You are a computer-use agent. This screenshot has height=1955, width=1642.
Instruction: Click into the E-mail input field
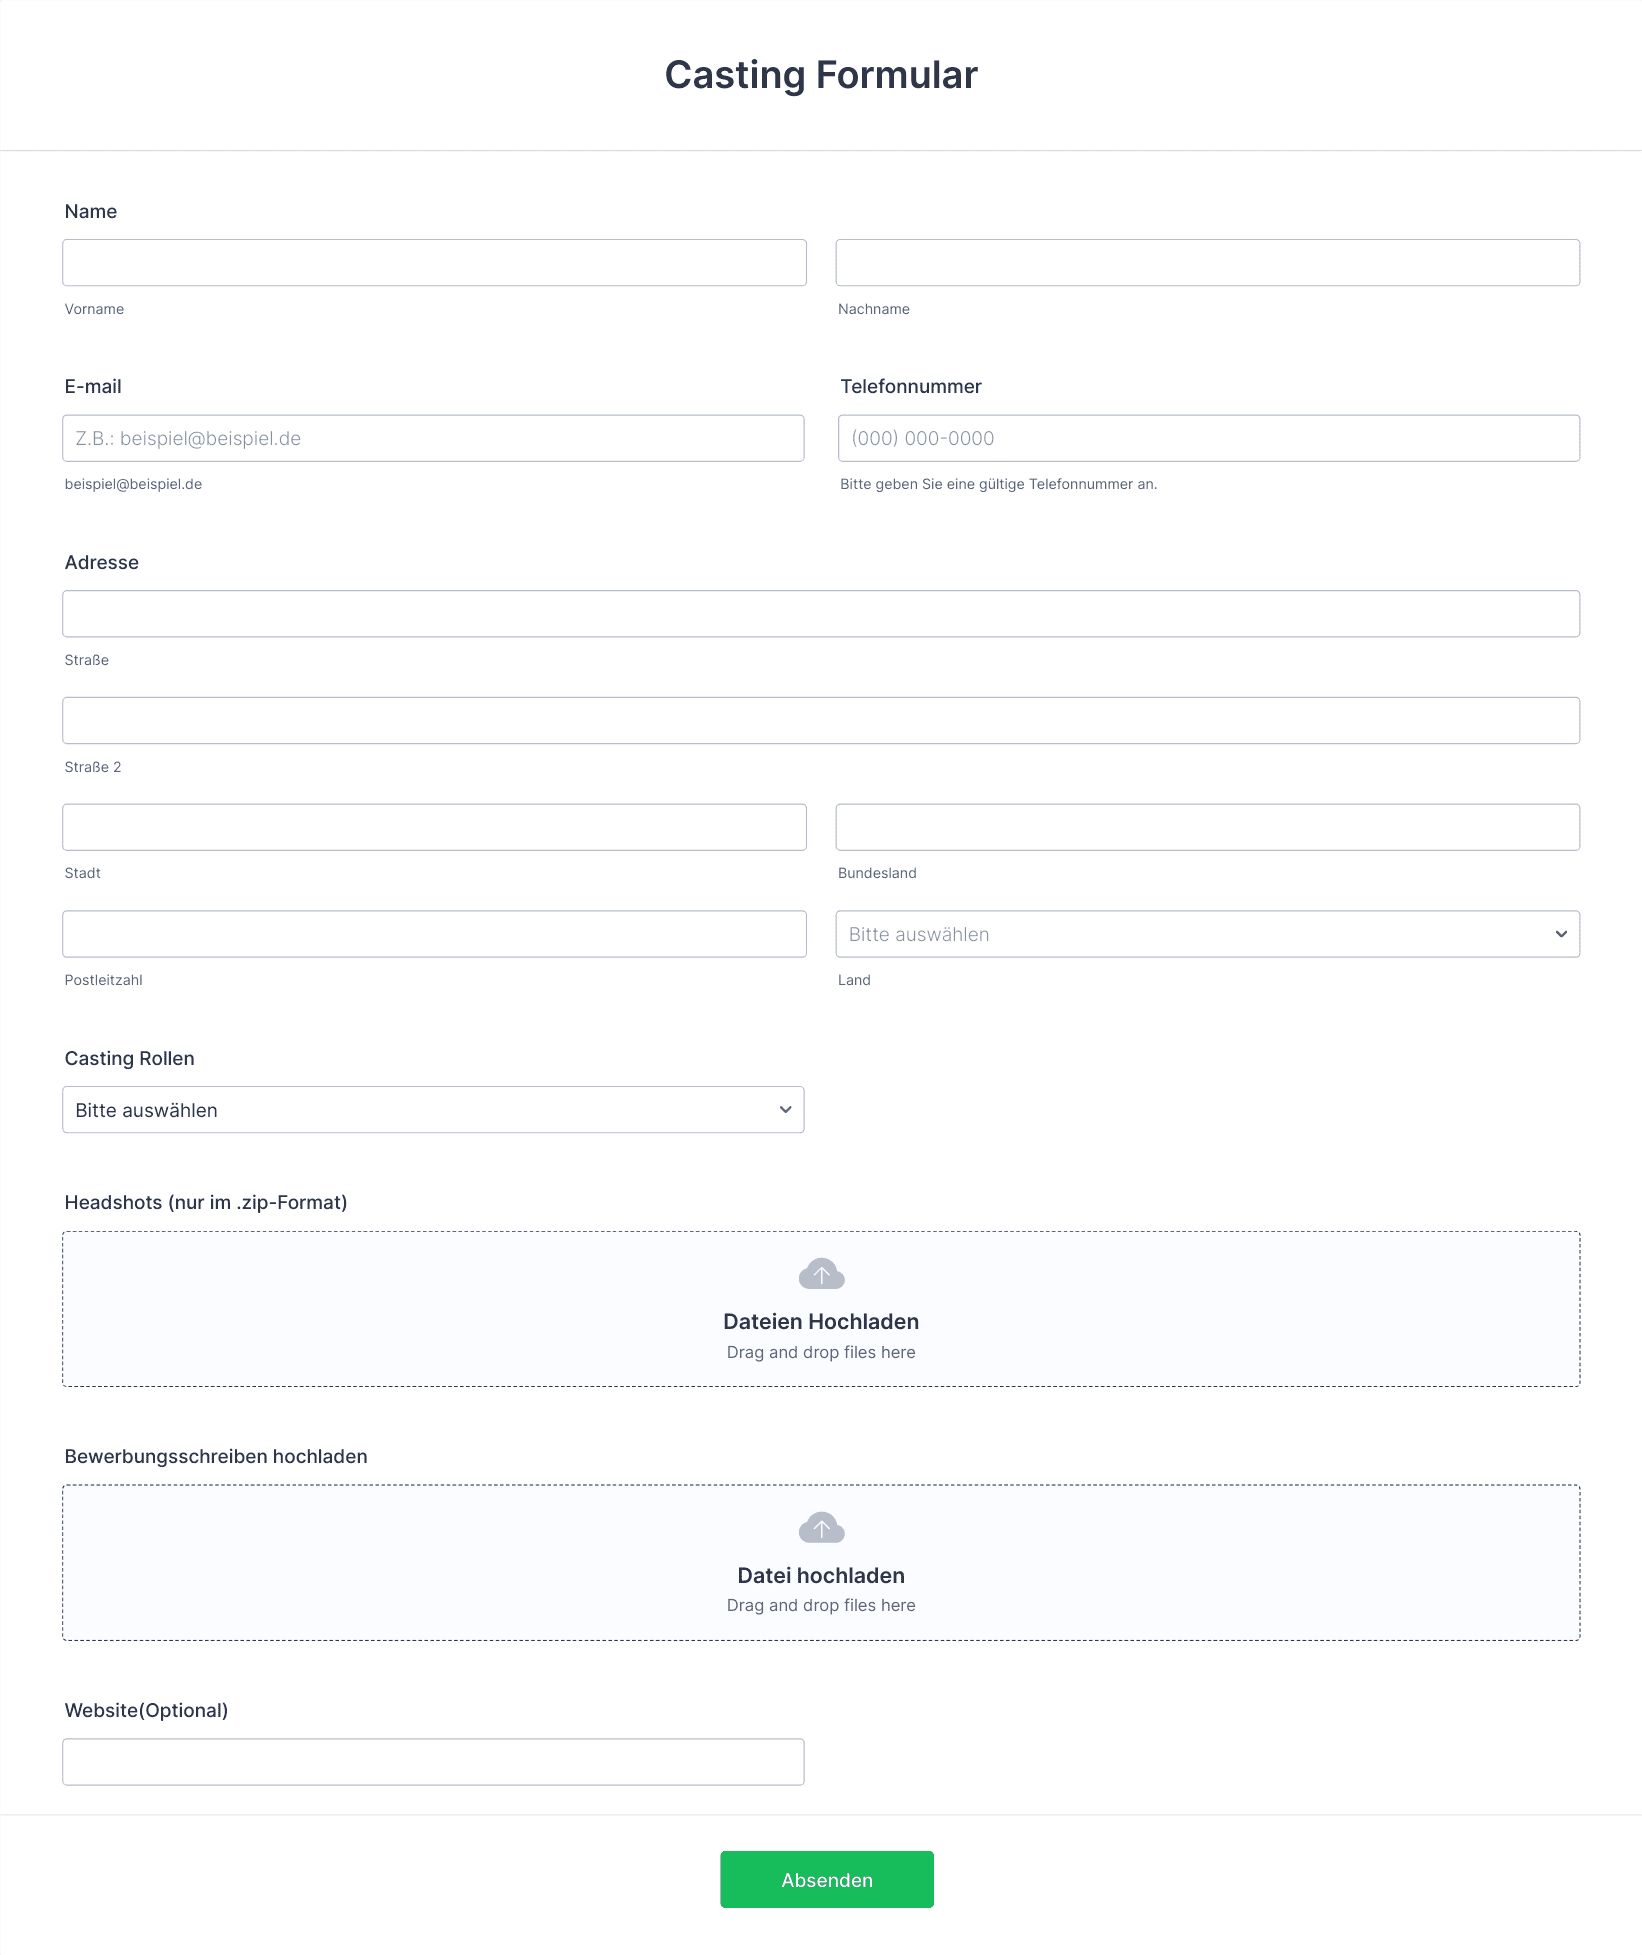tap(433, 438)
